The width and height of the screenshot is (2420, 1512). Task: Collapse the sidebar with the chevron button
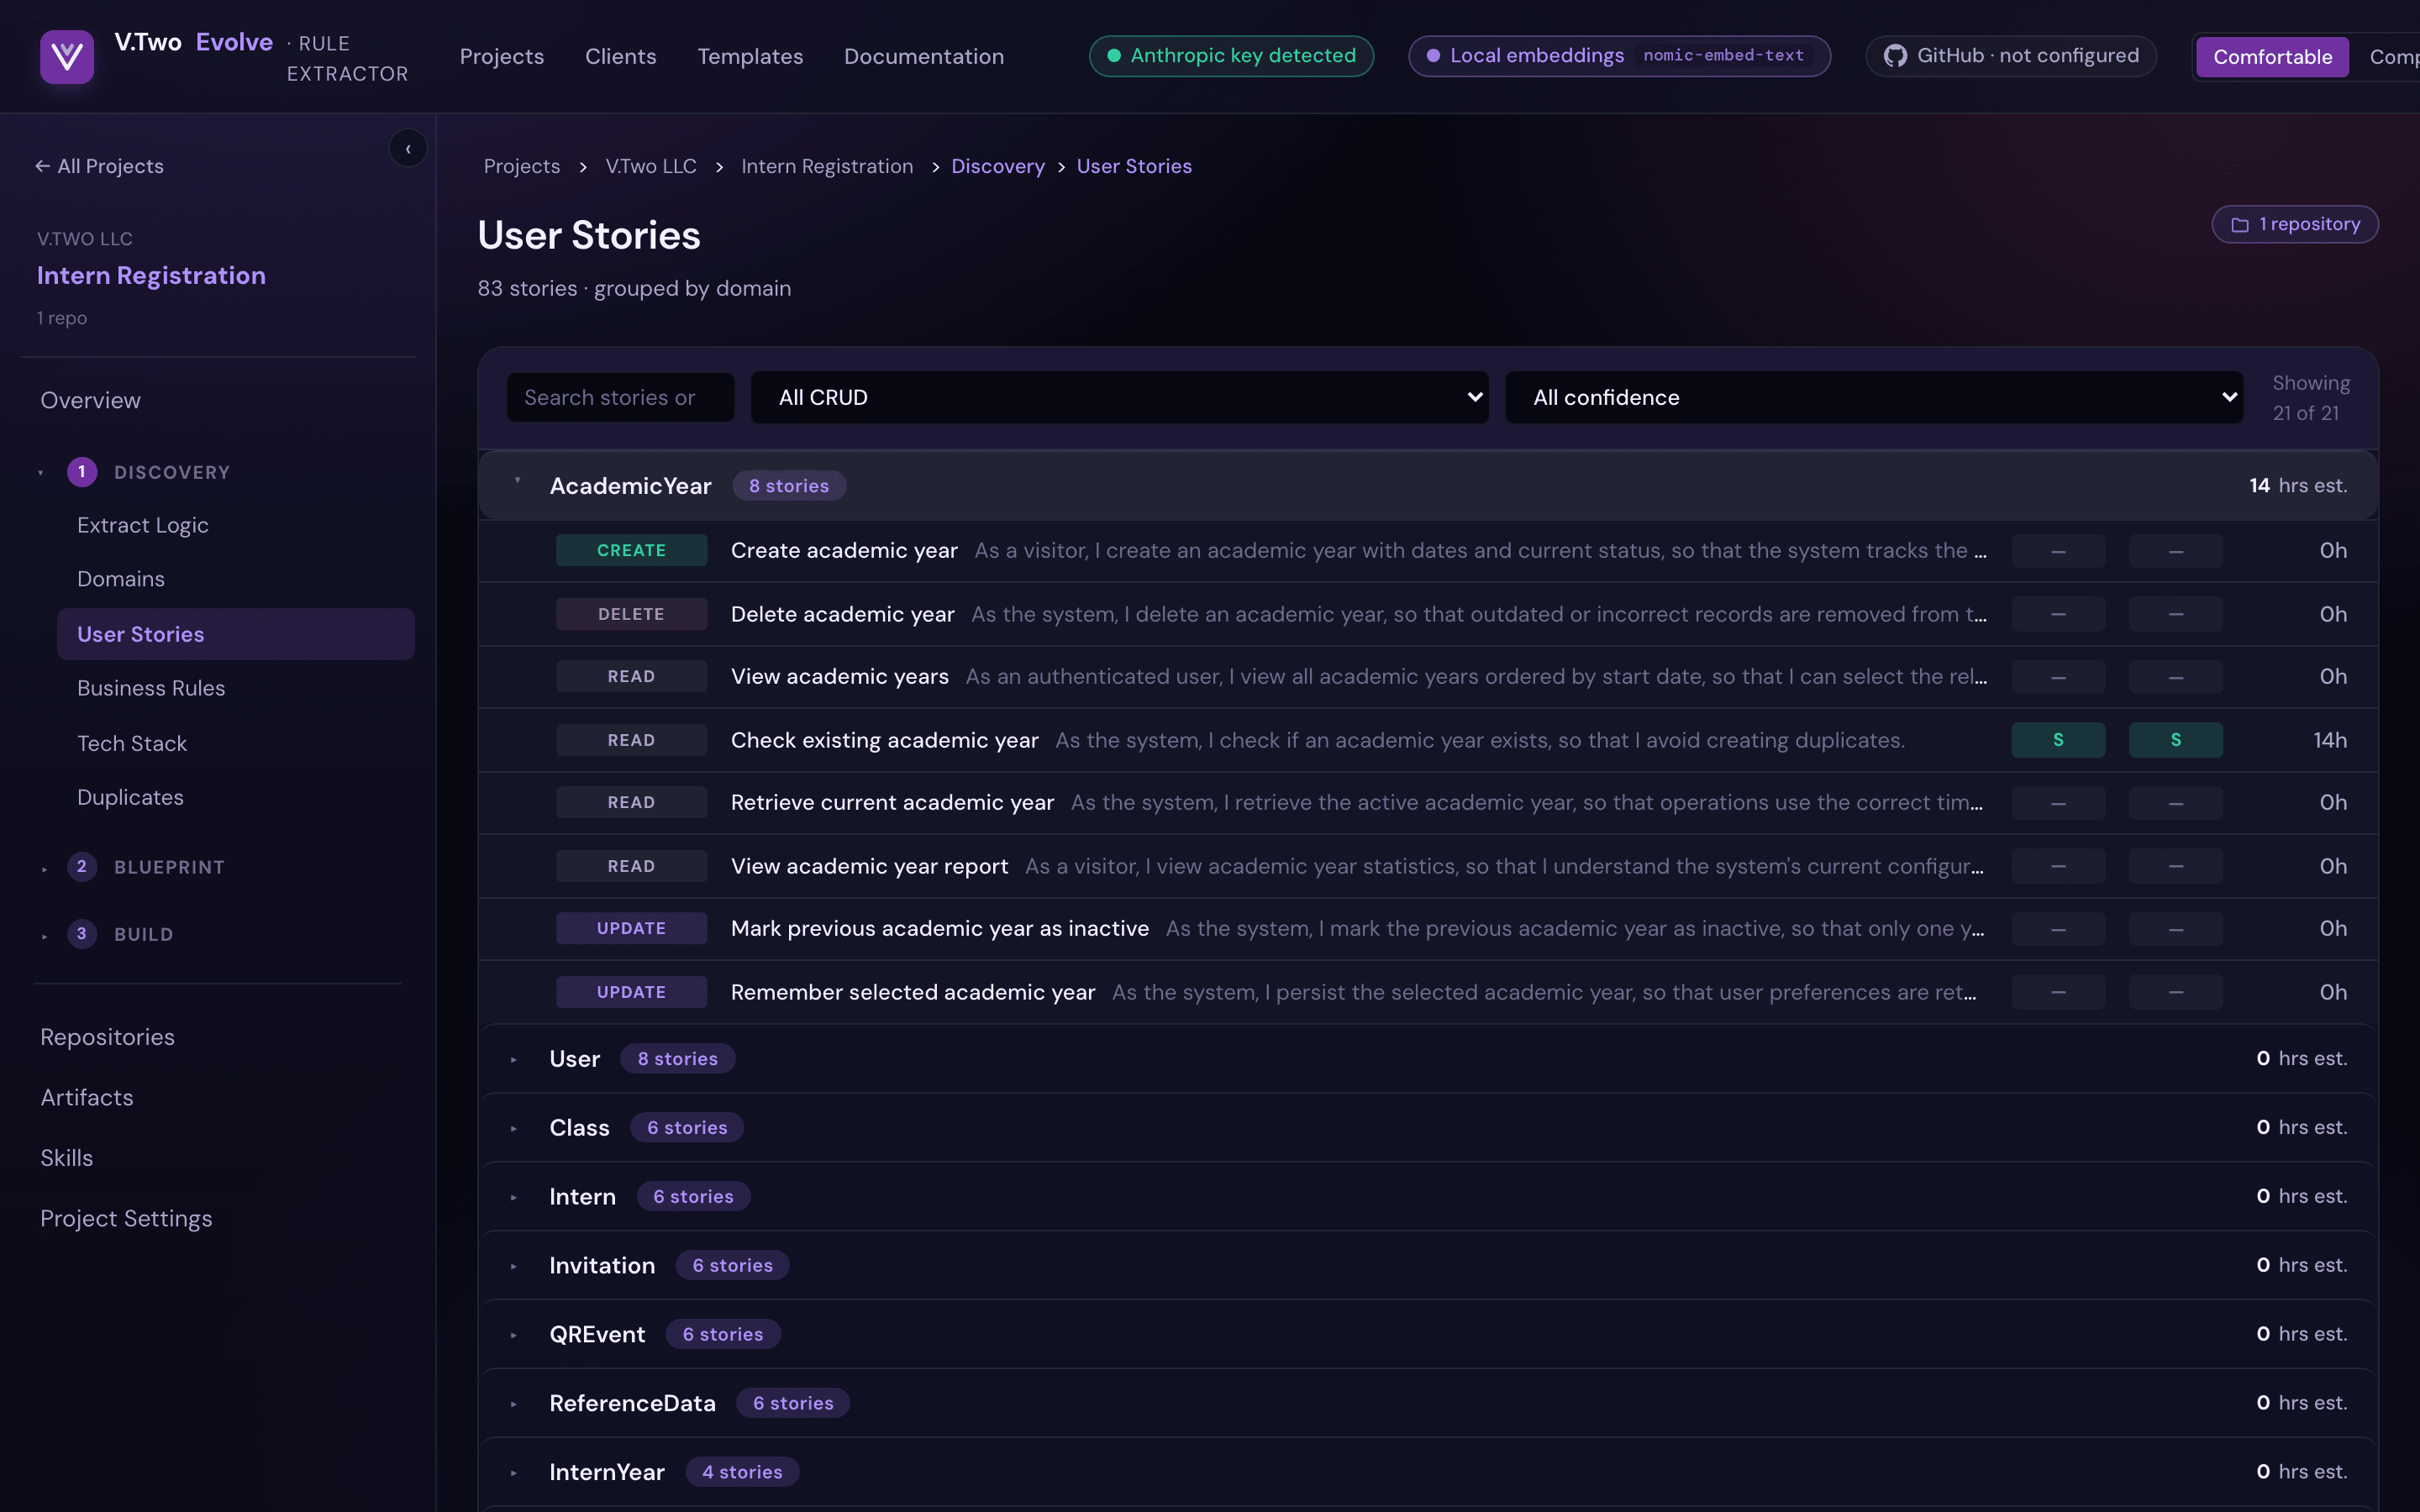[x=408, y=149]
